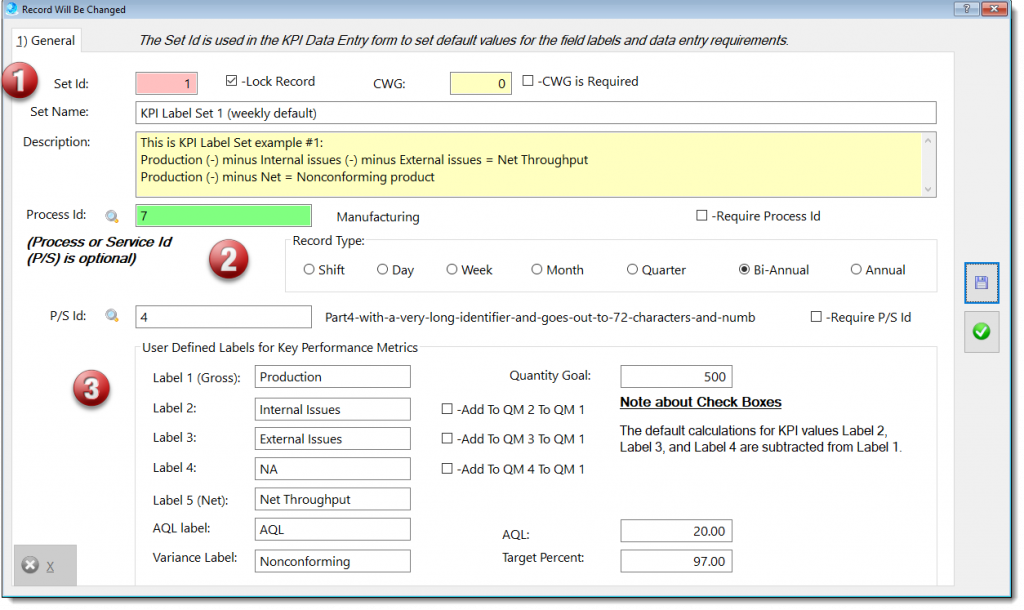Select the Shift record type
The image size is (1024, 610).
pyautogui.click(x=309, y=269)
